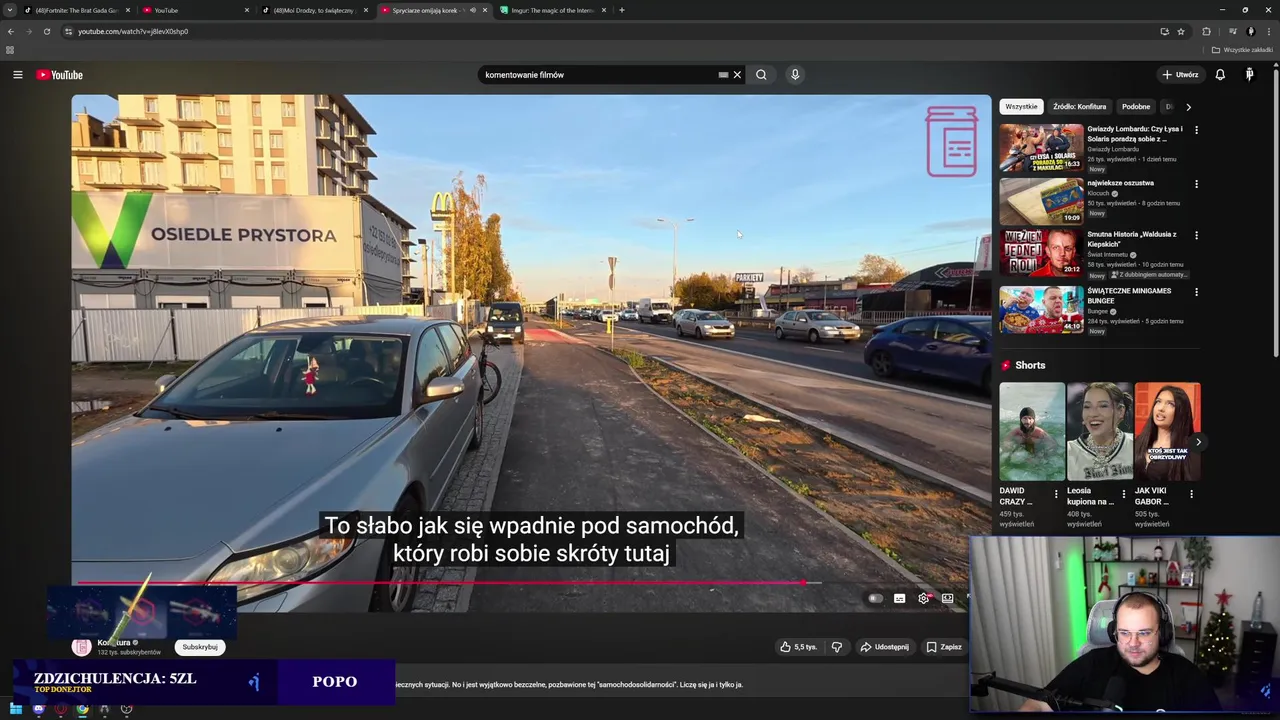Focus the 'komentowanie filmów' search field
The height and width of the screenshot is (720, 1280).
click(x=598, y=75)
